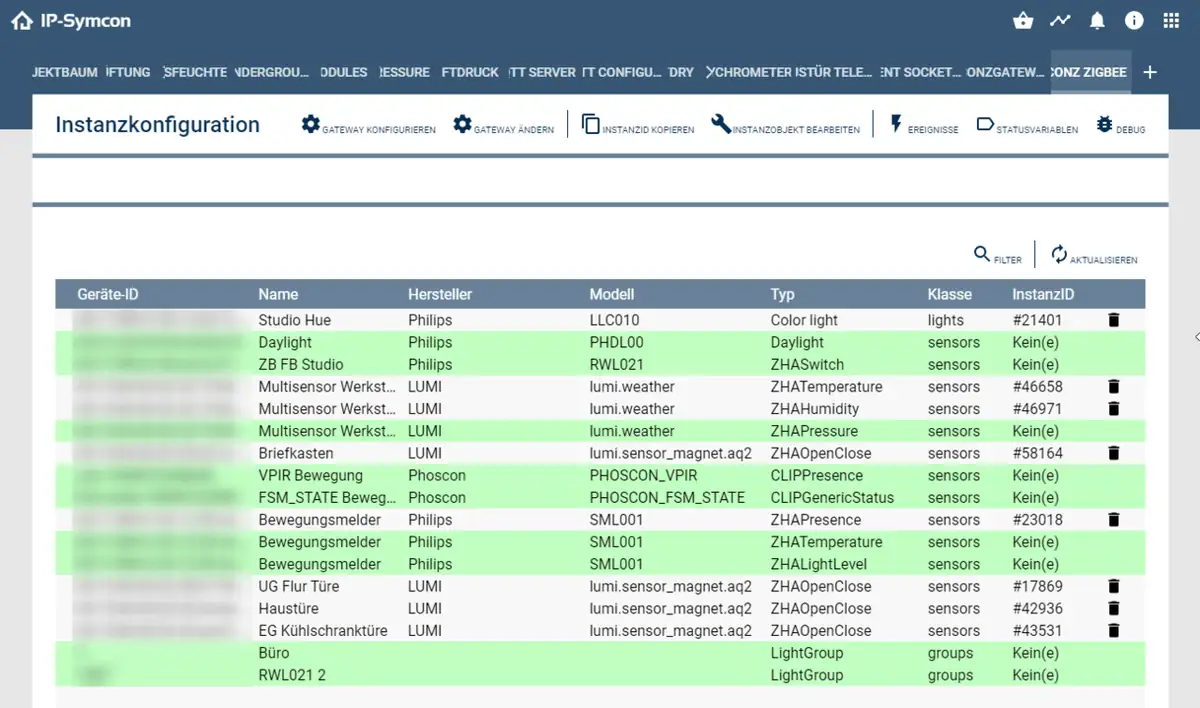This screenshot has width=1200, height=708.
Task: Open Ereignisse lightning bolt button
Action: pos(923,126)
